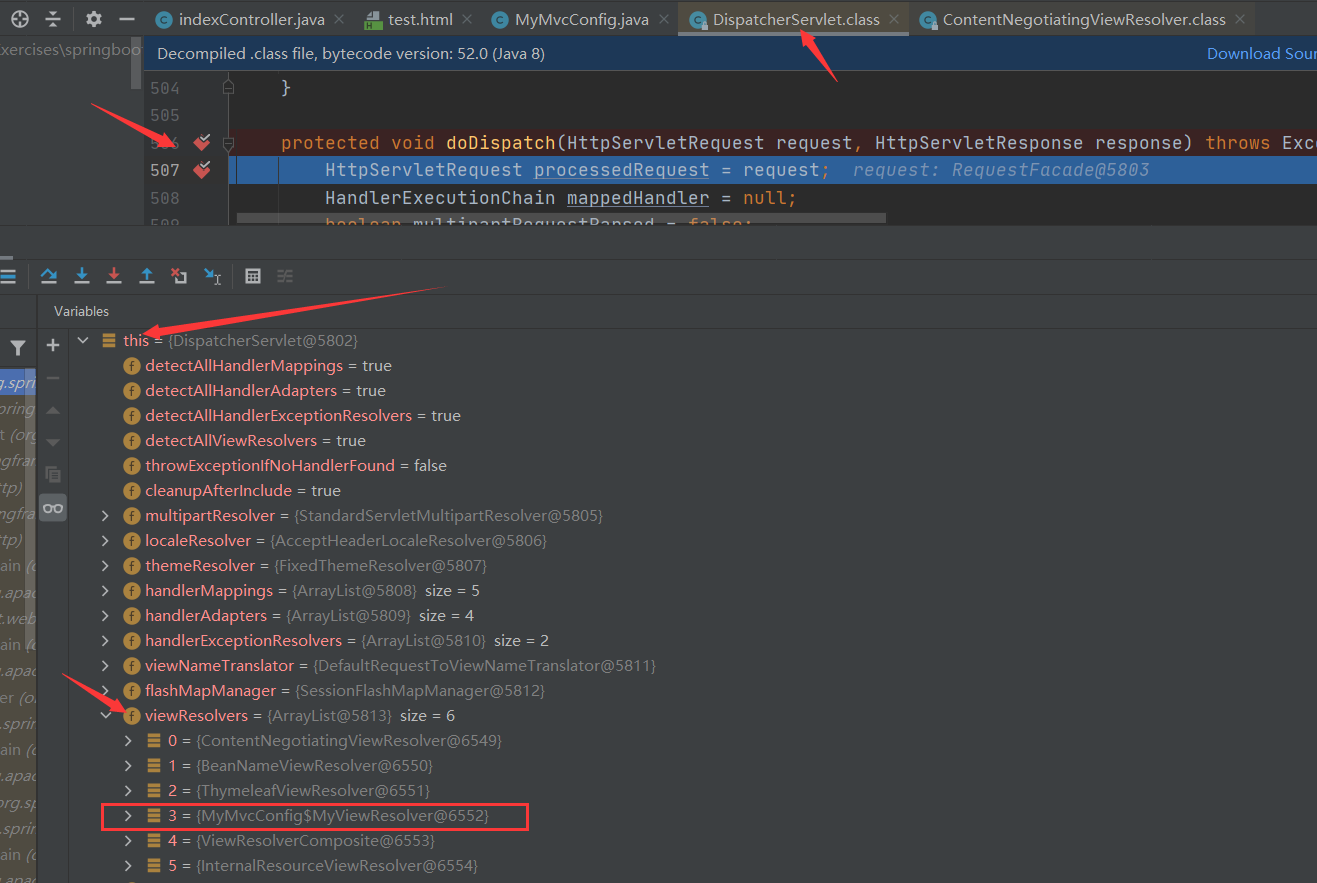The width and height of the screenshot is (1317, 883).
Task: Click the editor horizontal scrollbar
Action: click(x=561, y=218)
